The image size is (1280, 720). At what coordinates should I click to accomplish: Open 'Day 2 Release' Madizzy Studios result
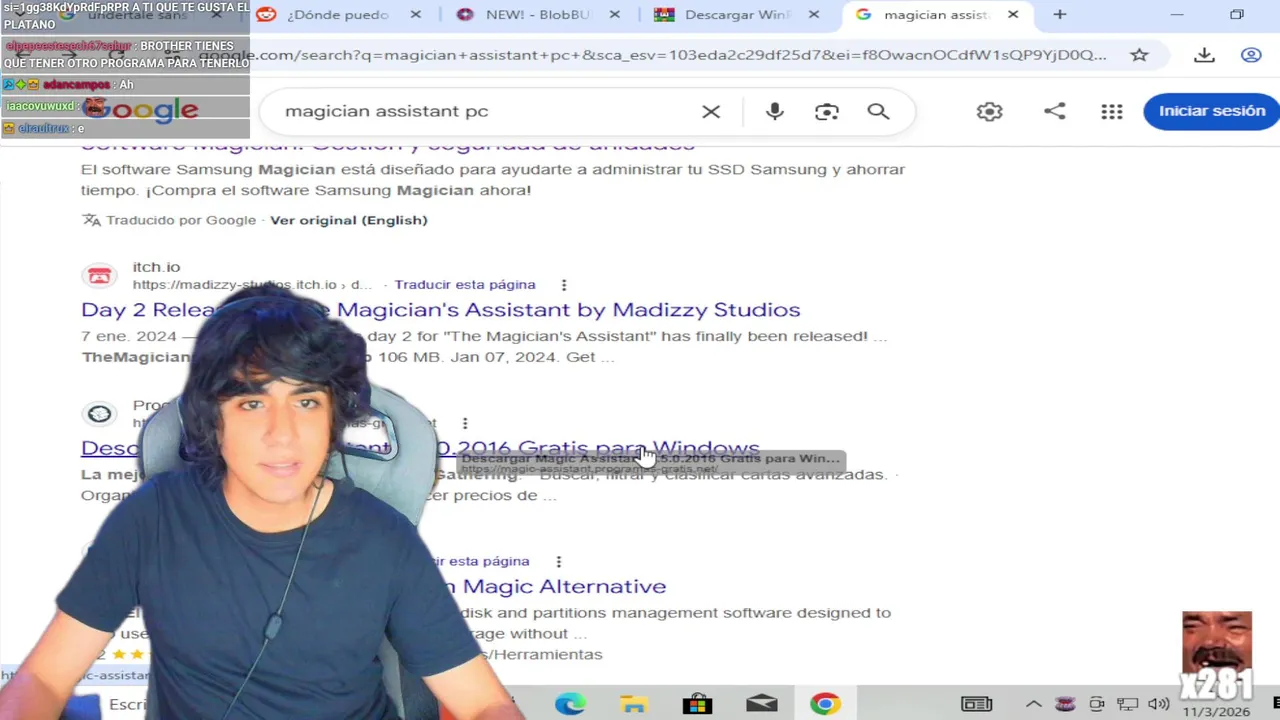[441, 310]
